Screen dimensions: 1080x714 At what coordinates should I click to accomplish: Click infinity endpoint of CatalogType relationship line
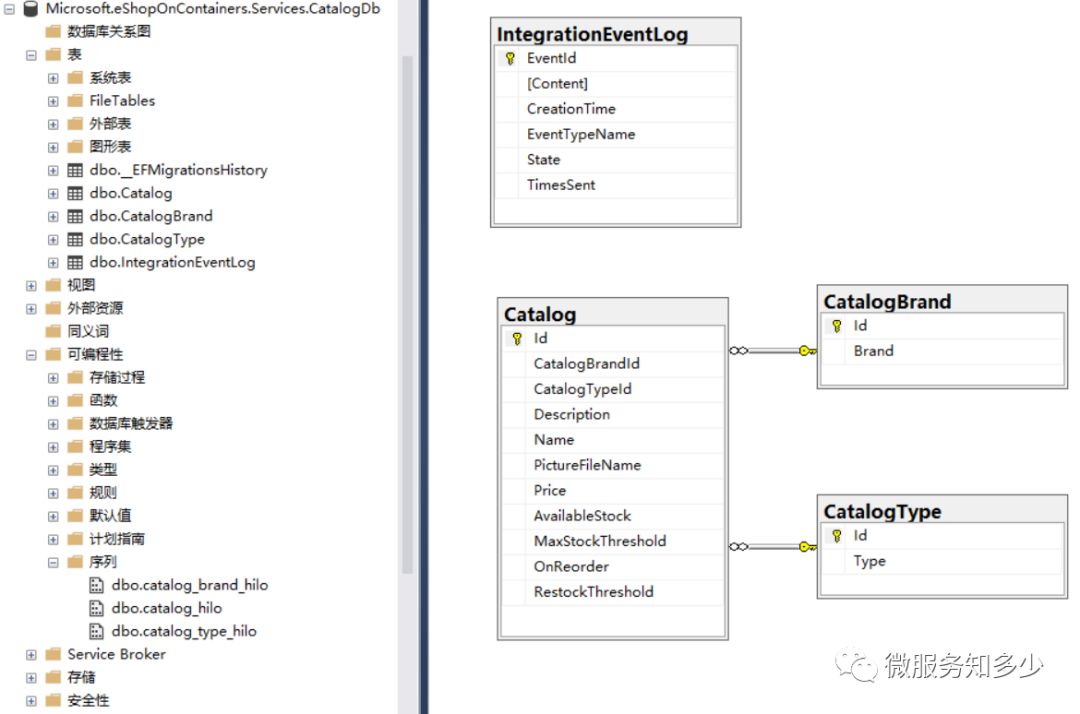(738, 547)
